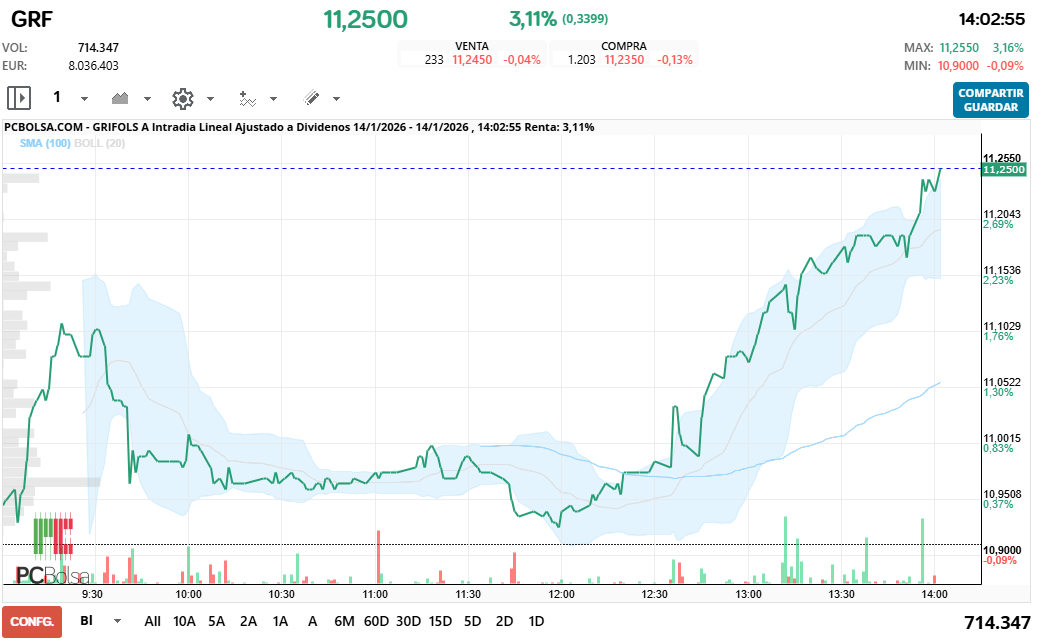Toggle the SMA (100) indicator label
This screenshot has width=1044, height=643.
point(45,143)
